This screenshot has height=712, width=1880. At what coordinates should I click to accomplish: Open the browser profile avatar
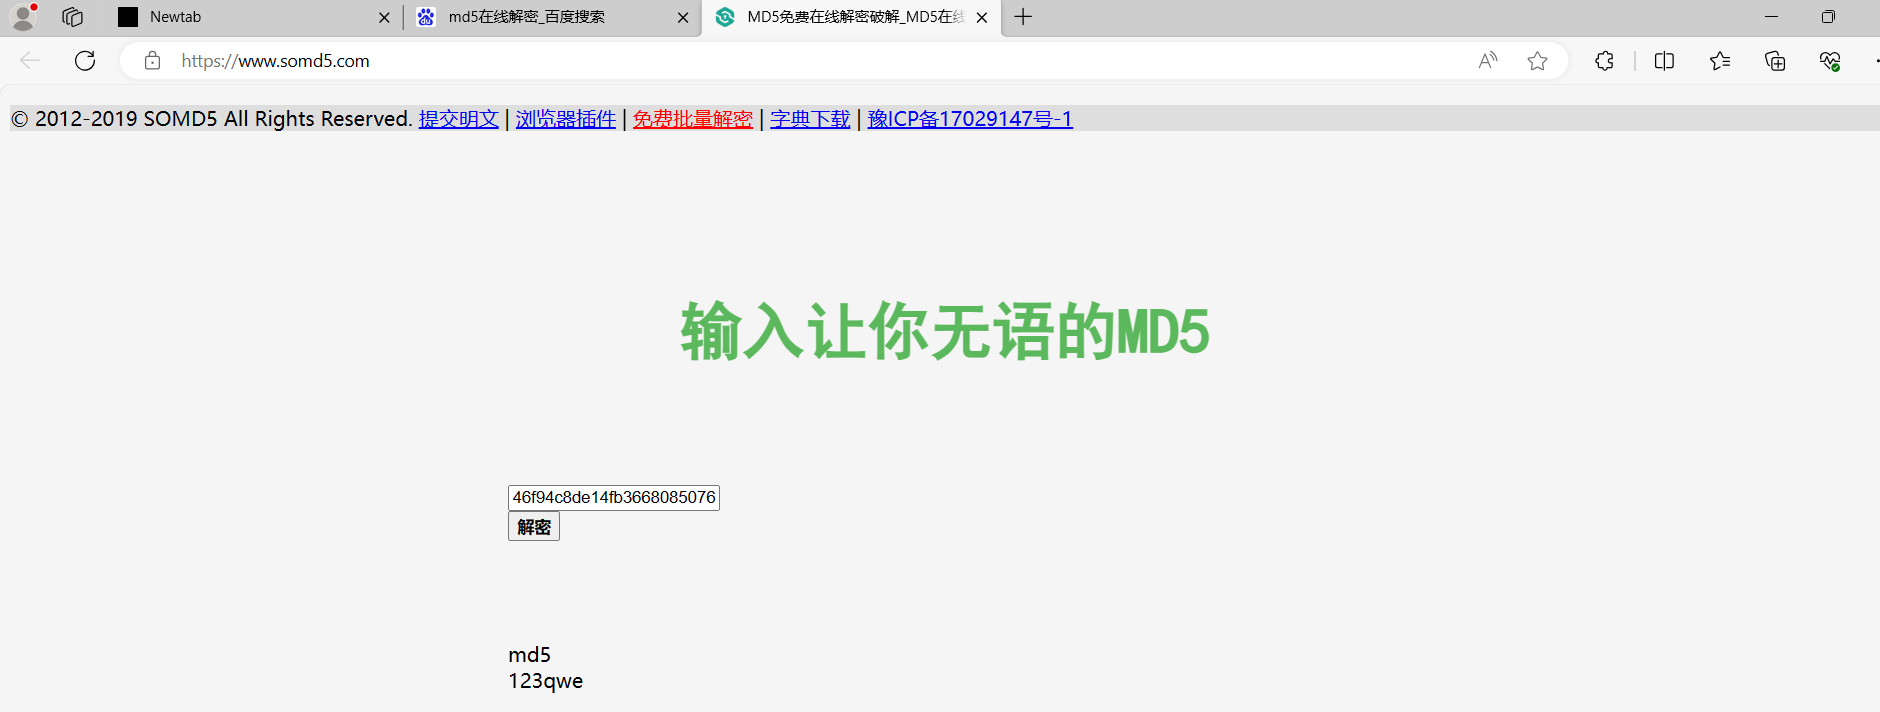[x=23, y=17]
